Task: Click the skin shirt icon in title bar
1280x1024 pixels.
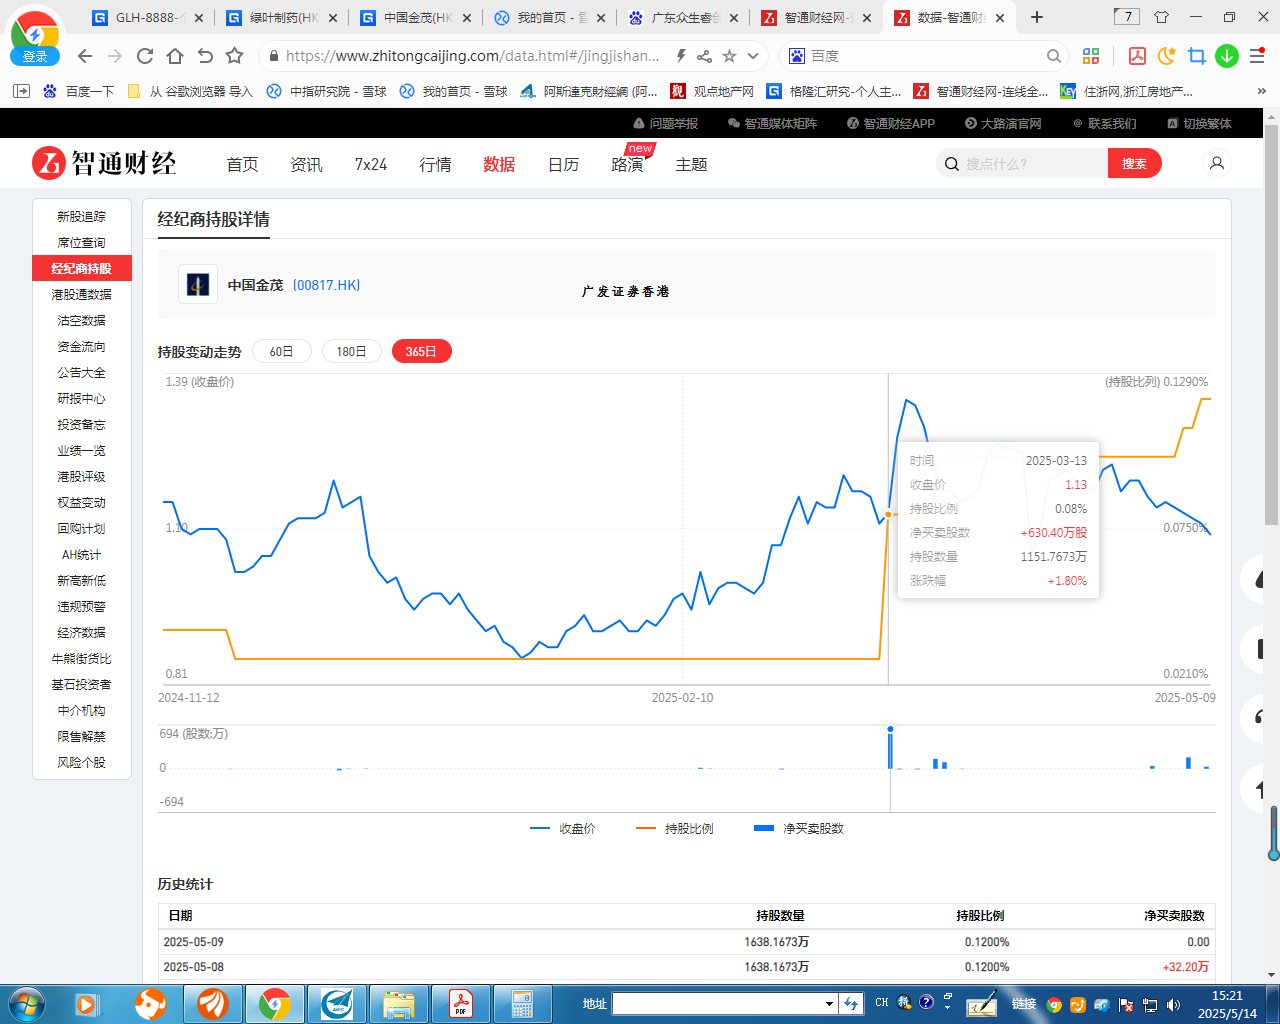Action: pyautogui.click(x=1161, y=17)
